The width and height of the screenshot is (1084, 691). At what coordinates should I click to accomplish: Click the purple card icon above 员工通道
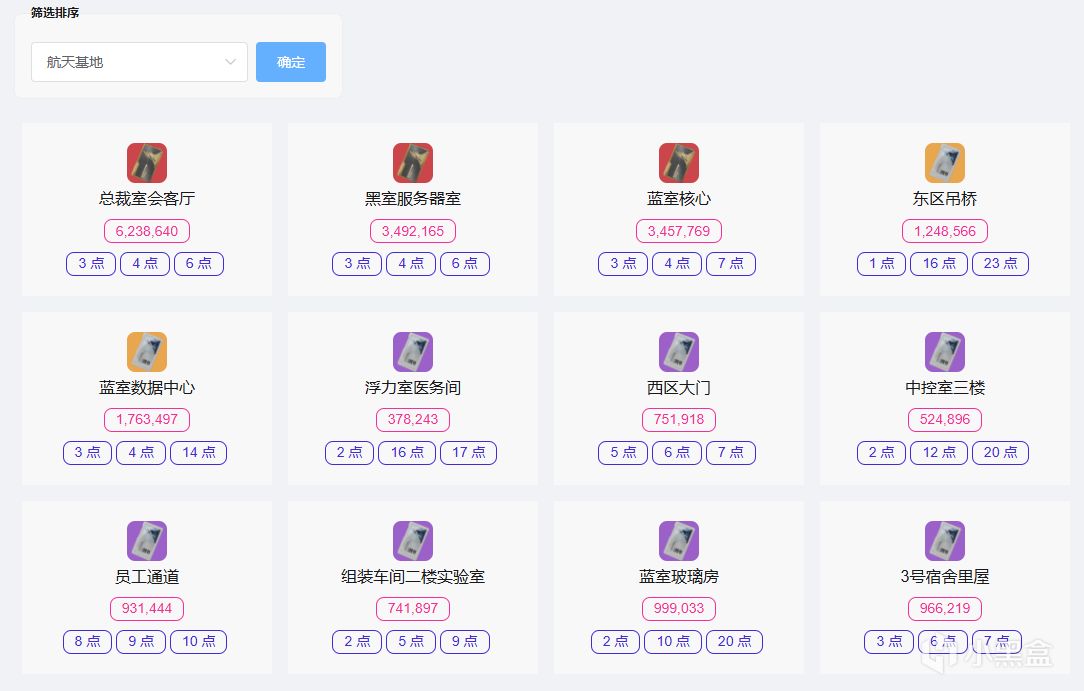click(147, 541)
